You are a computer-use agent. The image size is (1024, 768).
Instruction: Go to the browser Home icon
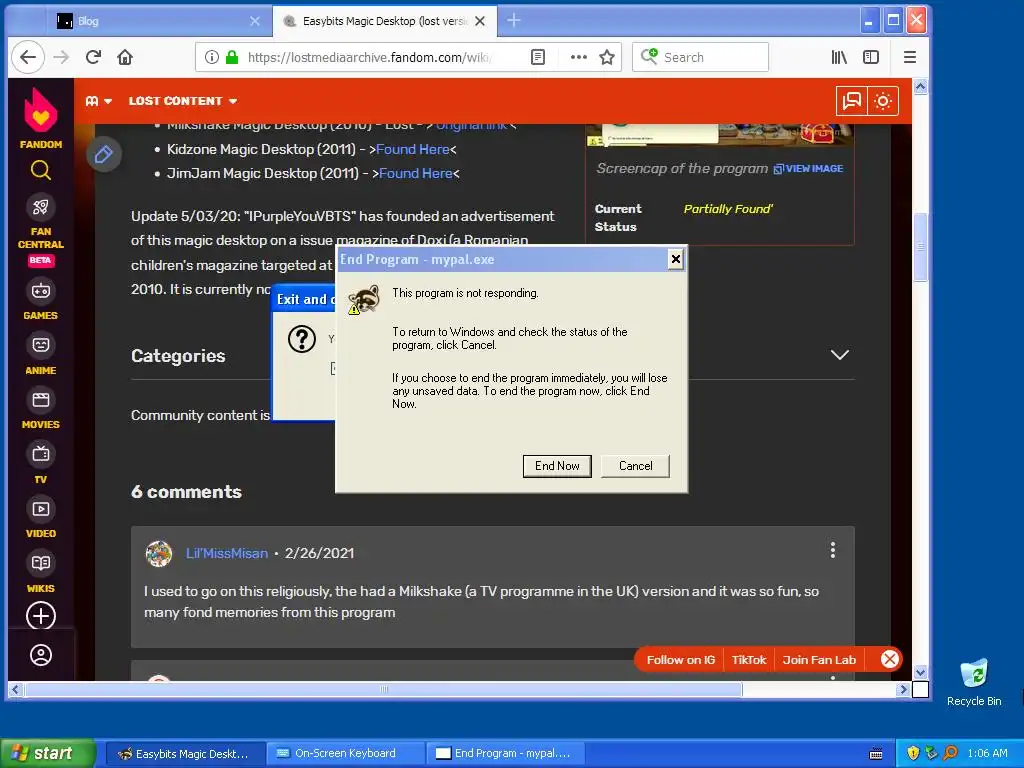click(x=125, y=57)
